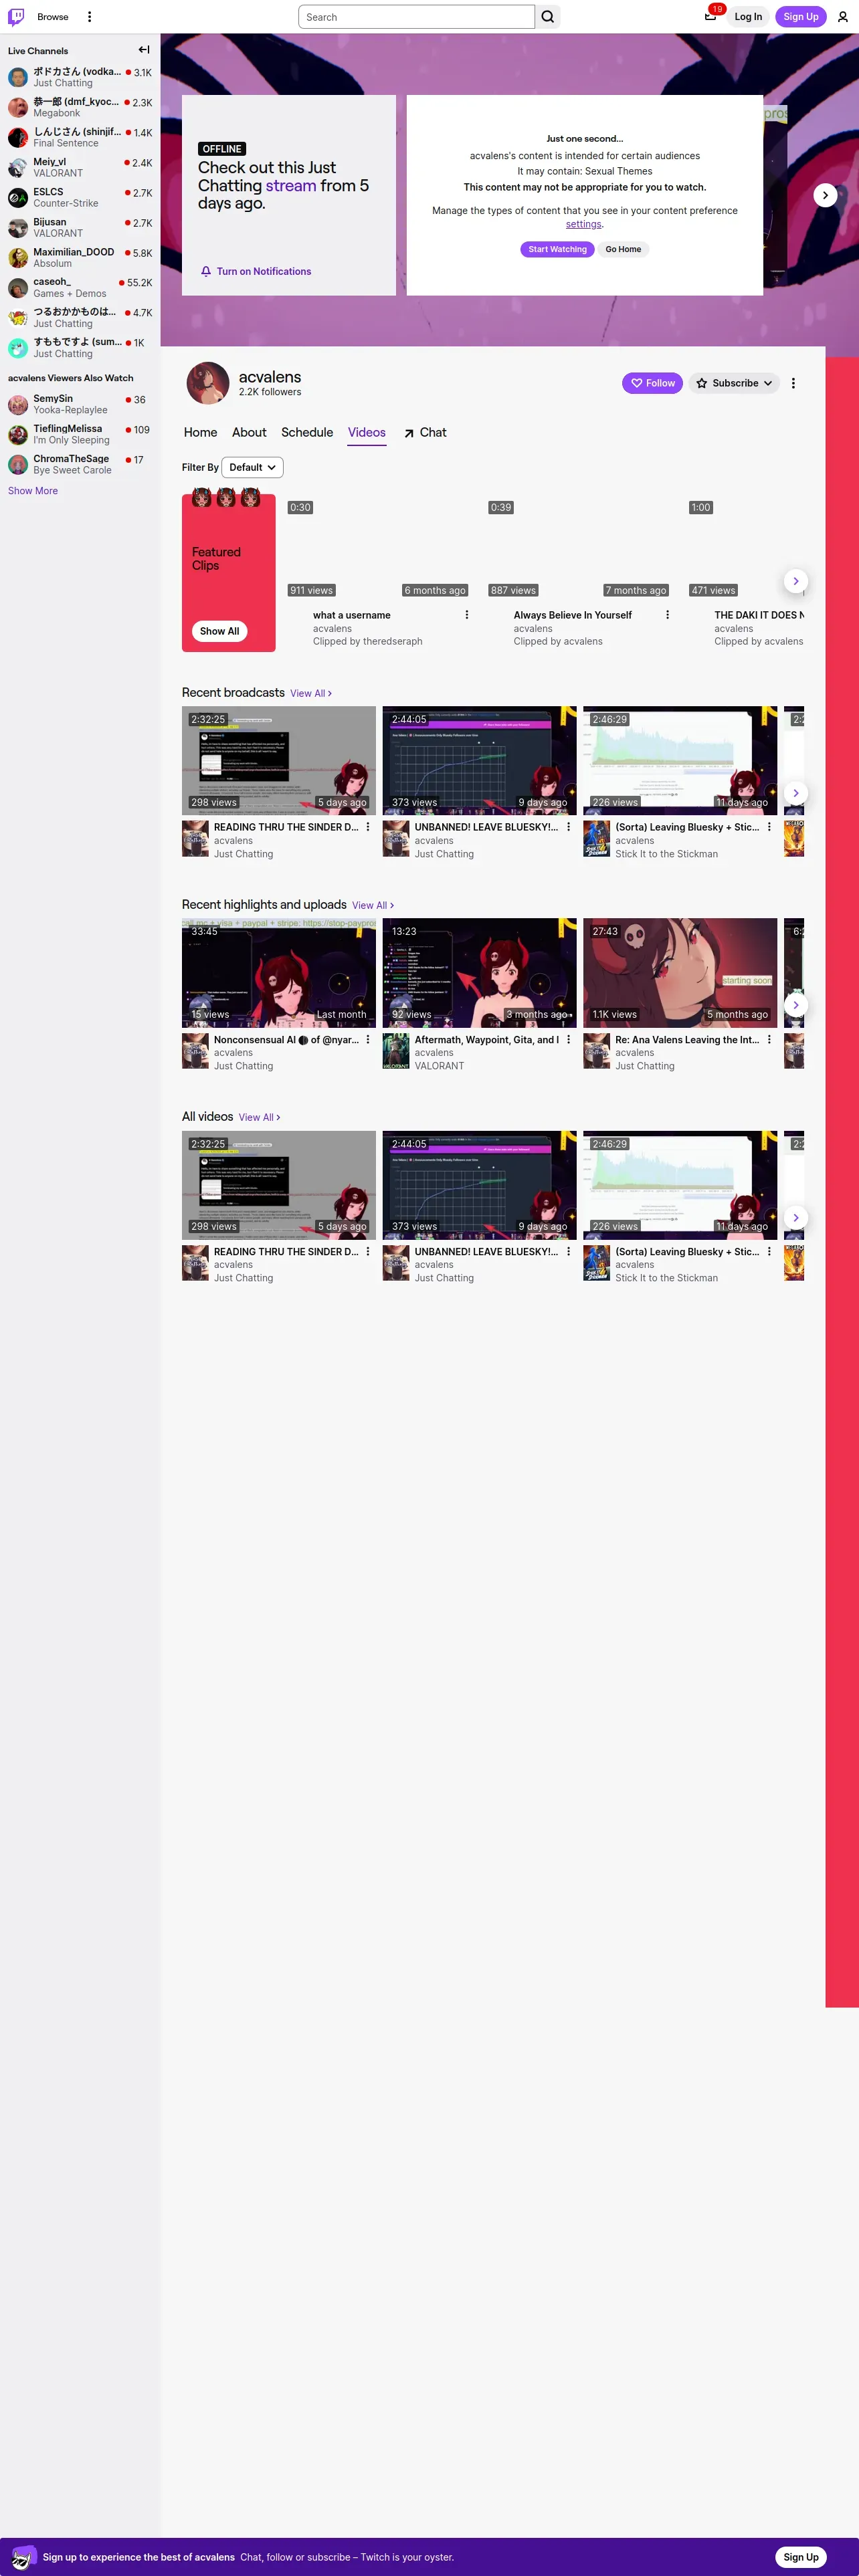The image size is (859, 2576).
Task: Open the Filter By Default dropdown
Action: tap(252, 467)
